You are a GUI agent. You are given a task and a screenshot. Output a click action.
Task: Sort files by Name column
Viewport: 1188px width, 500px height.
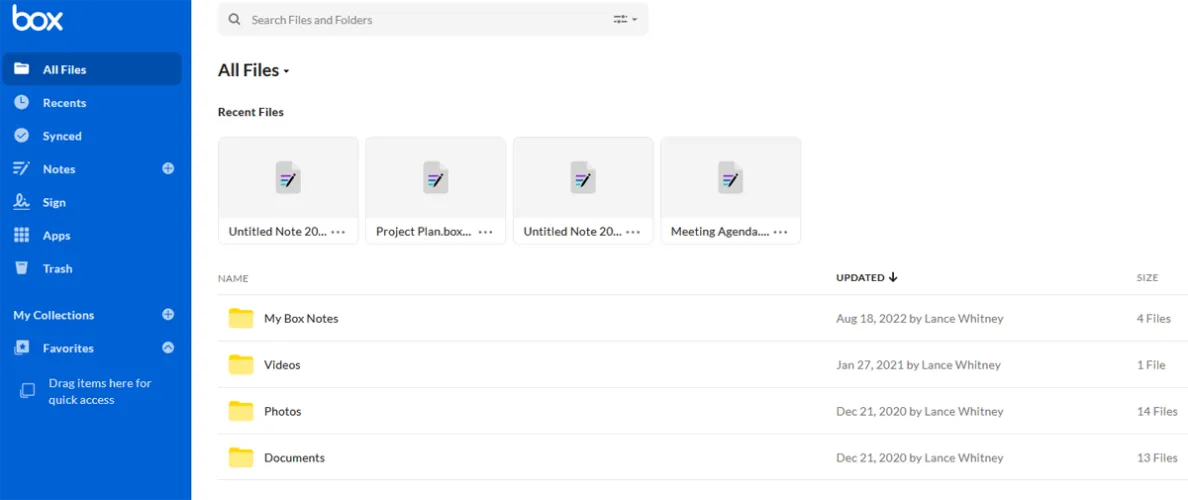coord(233,279)
